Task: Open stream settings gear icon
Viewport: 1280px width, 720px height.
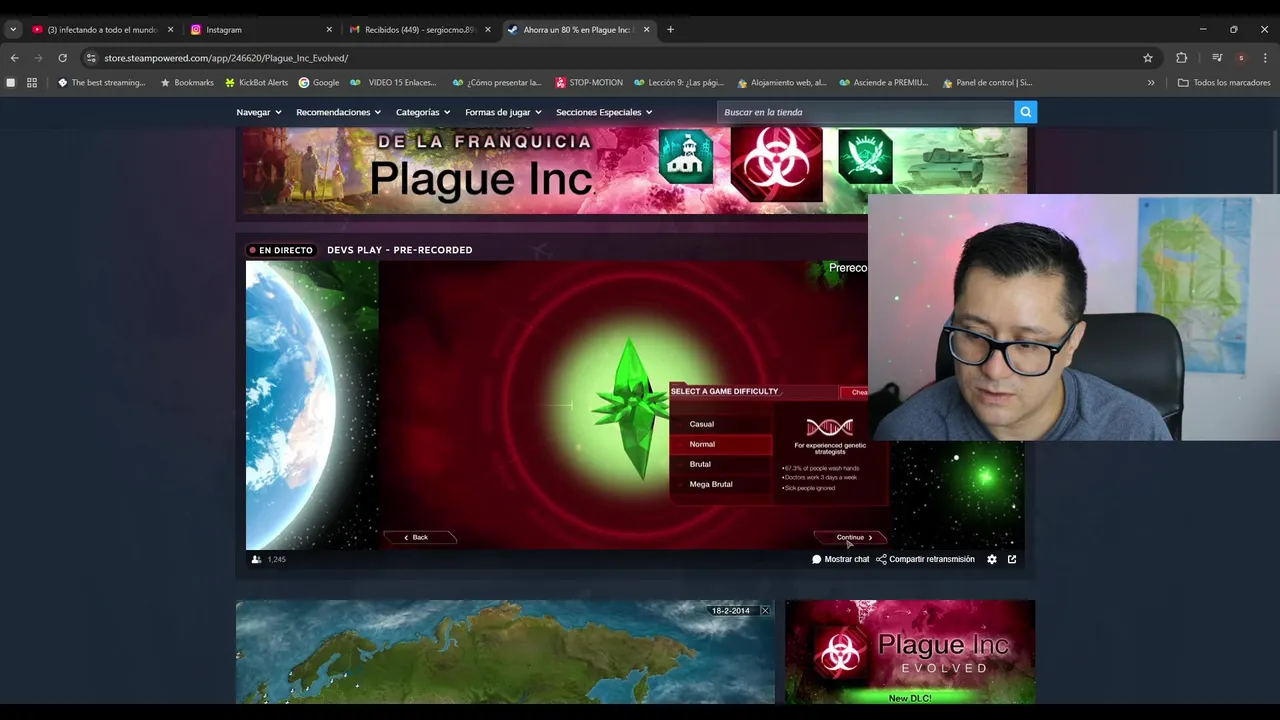Action: [x=992, y=559]
